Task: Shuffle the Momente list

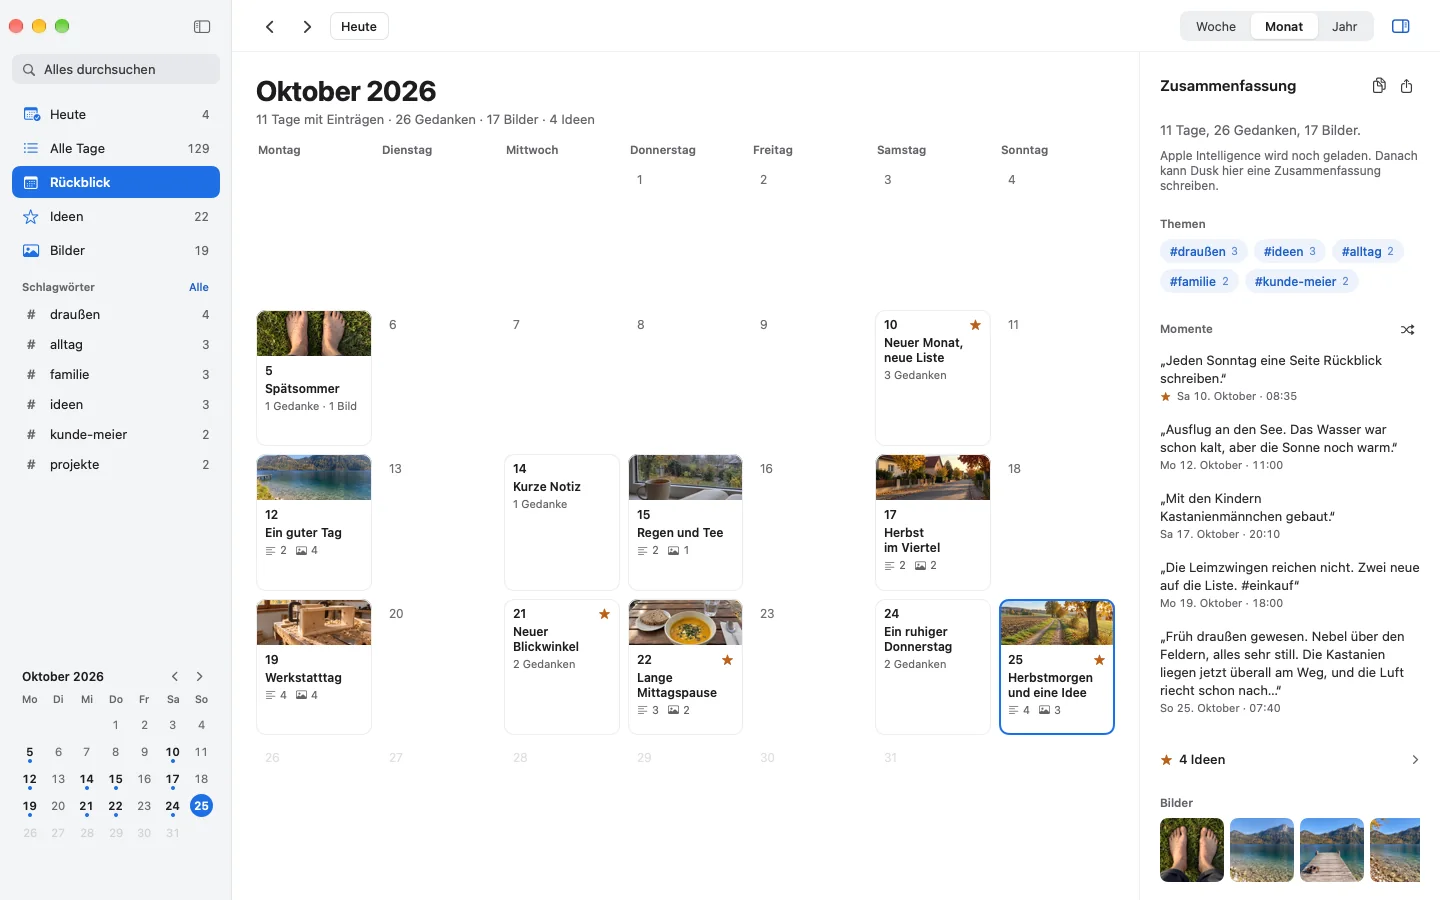Action: coord(1408,330)
